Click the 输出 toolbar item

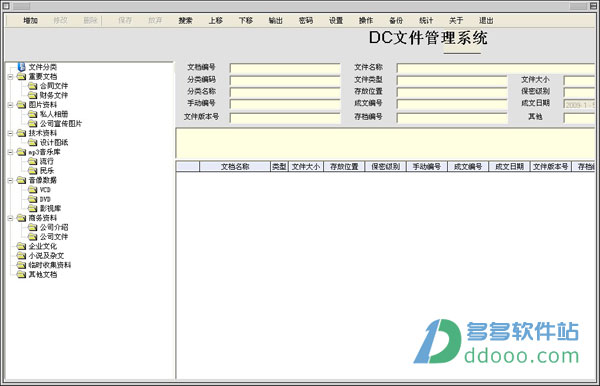point(276,21)
